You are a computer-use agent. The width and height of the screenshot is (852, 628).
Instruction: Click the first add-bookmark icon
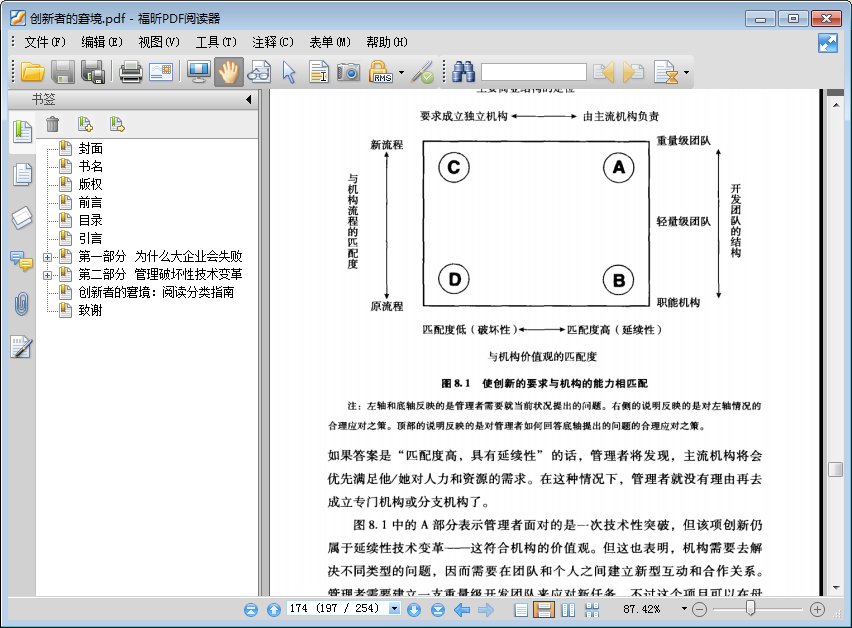coord(85,124)
